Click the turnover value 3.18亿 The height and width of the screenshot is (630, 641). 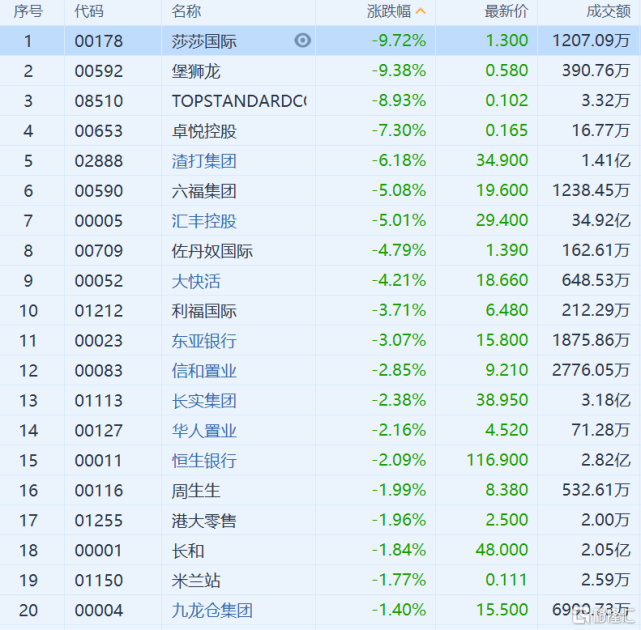point(606,400)
